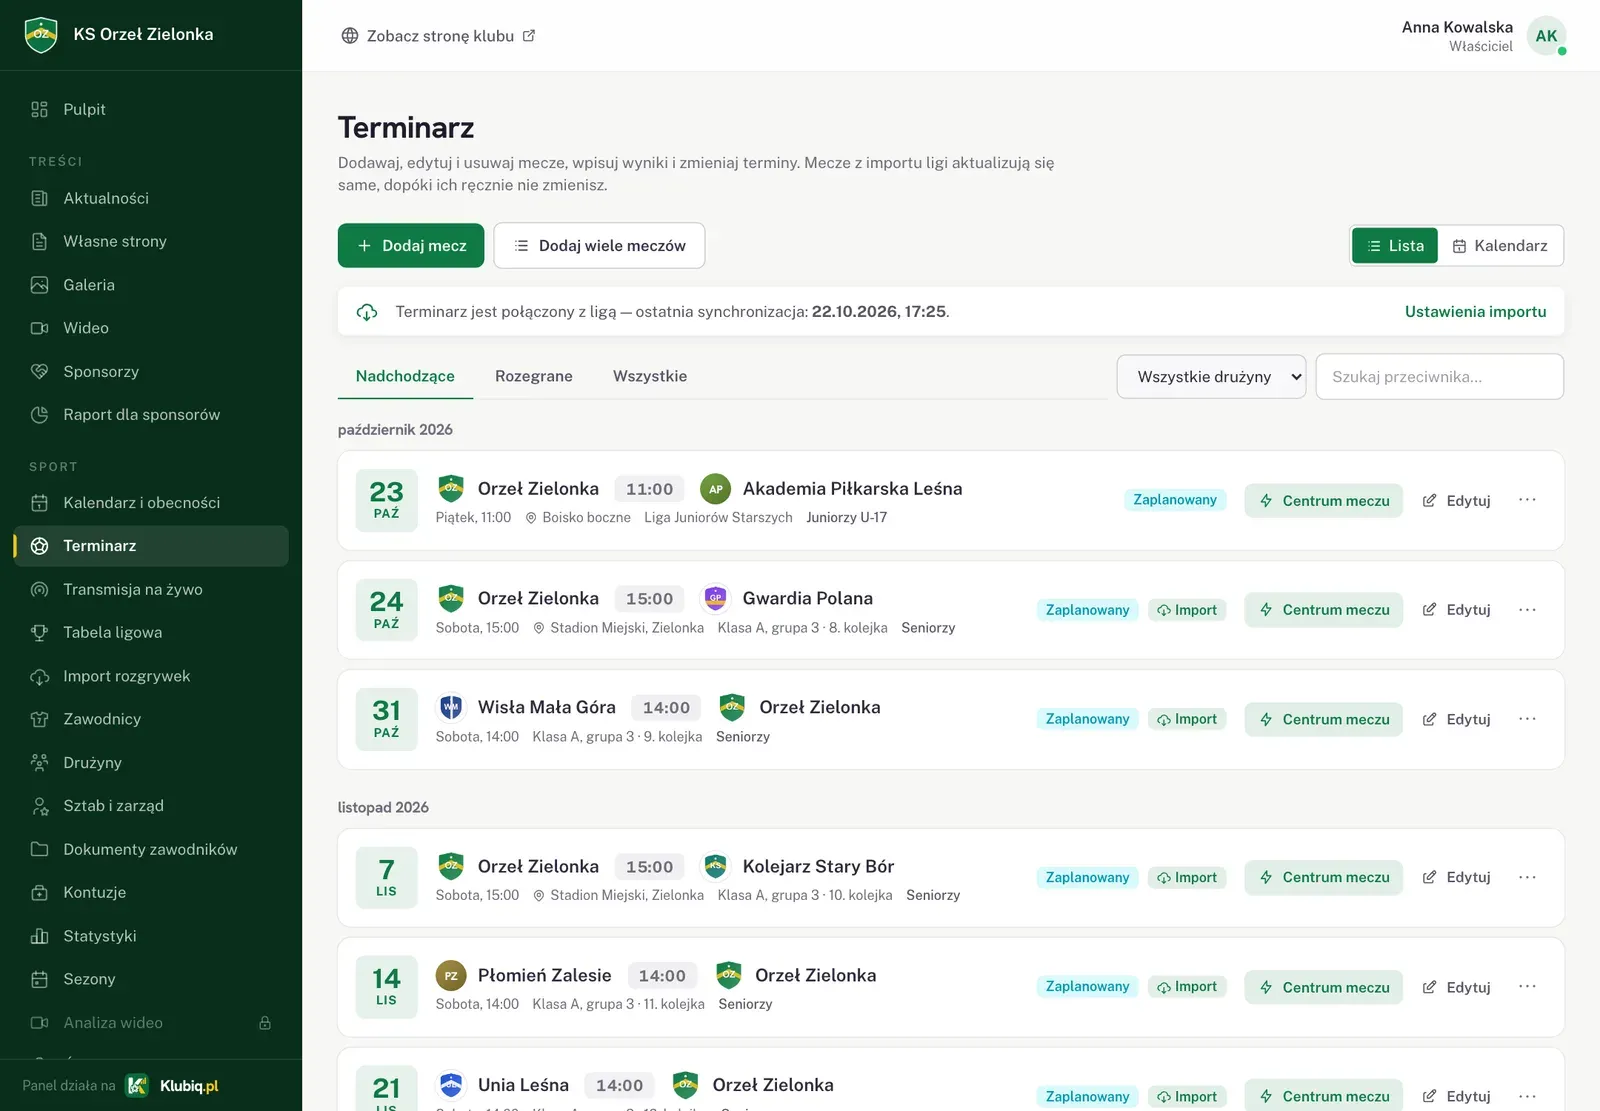
Task: Open more options for Akademia Piłkarska Leśna match
Action: [1527, 500]
